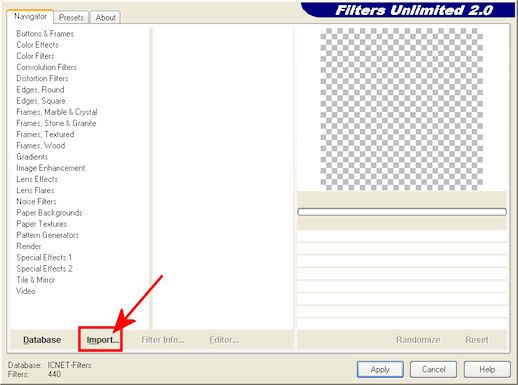Open the Editor... button

(224, 340)
